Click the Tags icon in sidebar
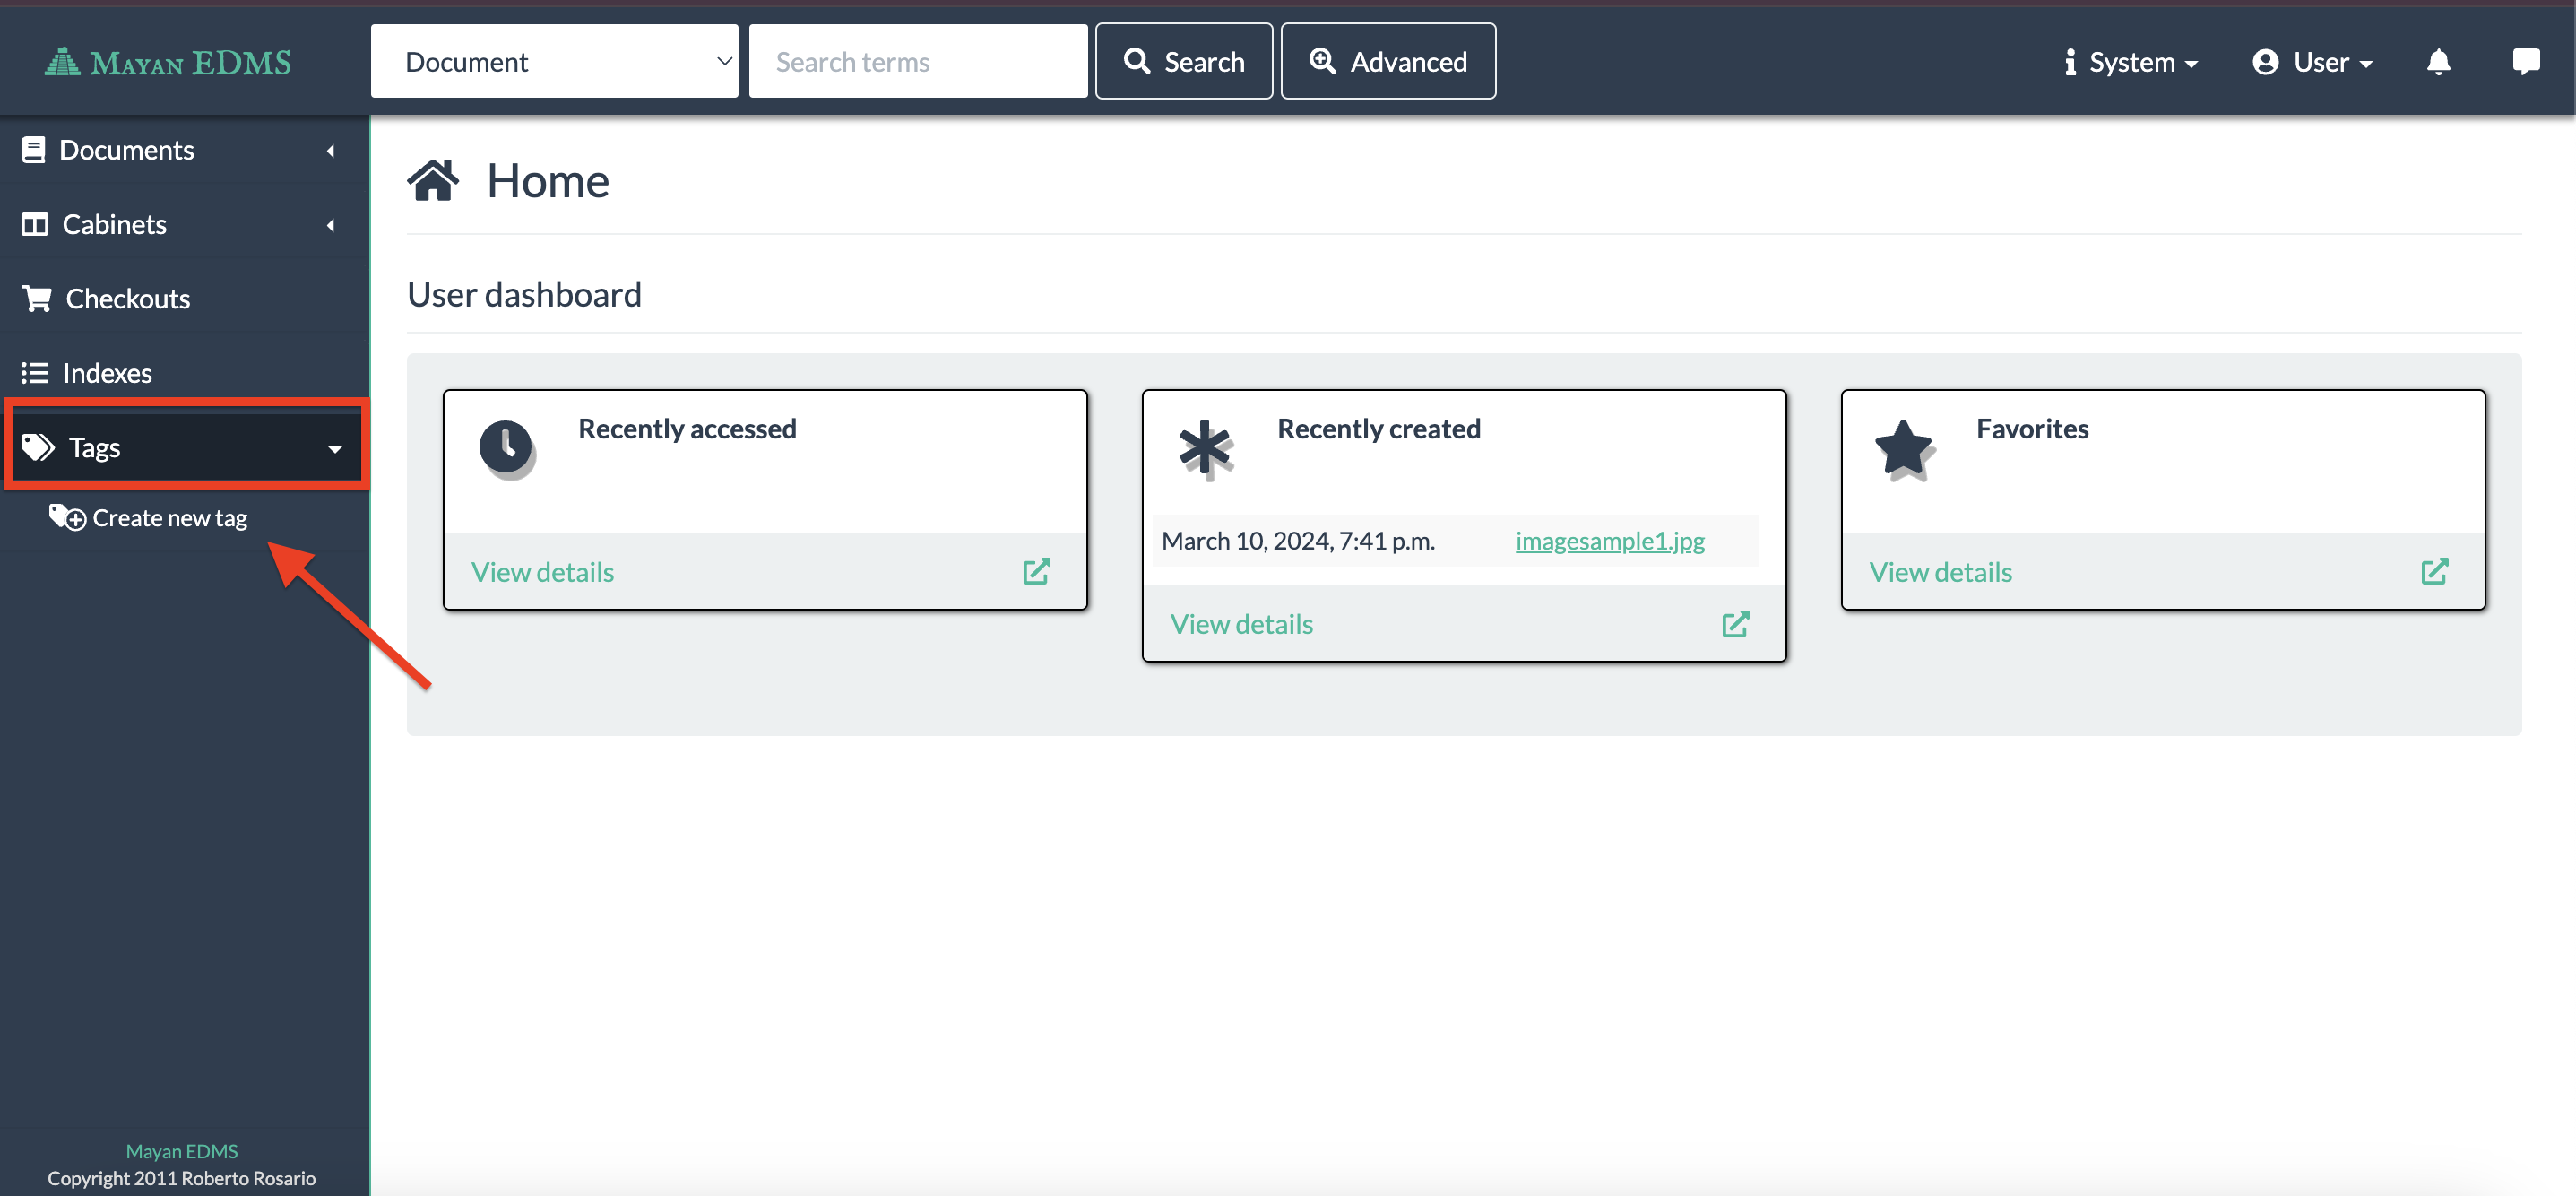2576x1196 pixels. [x=38, y=447]
